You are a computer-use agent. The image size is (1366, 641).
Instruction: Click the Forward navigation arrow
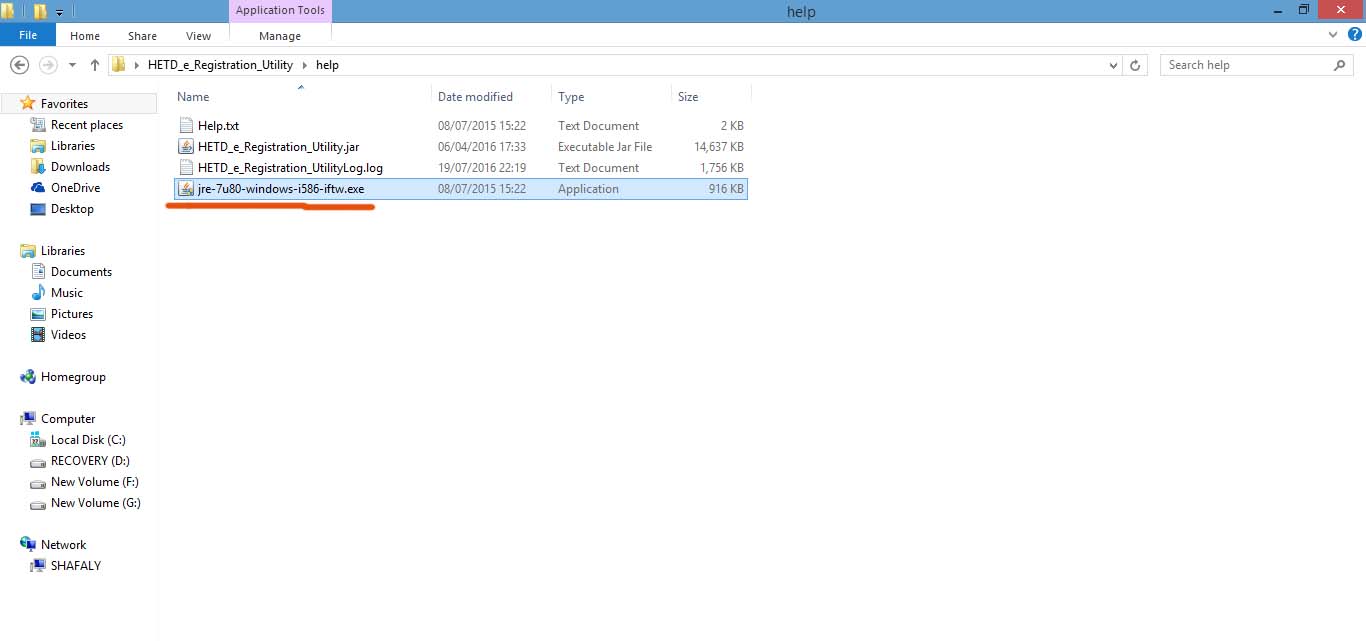point(48,65)
